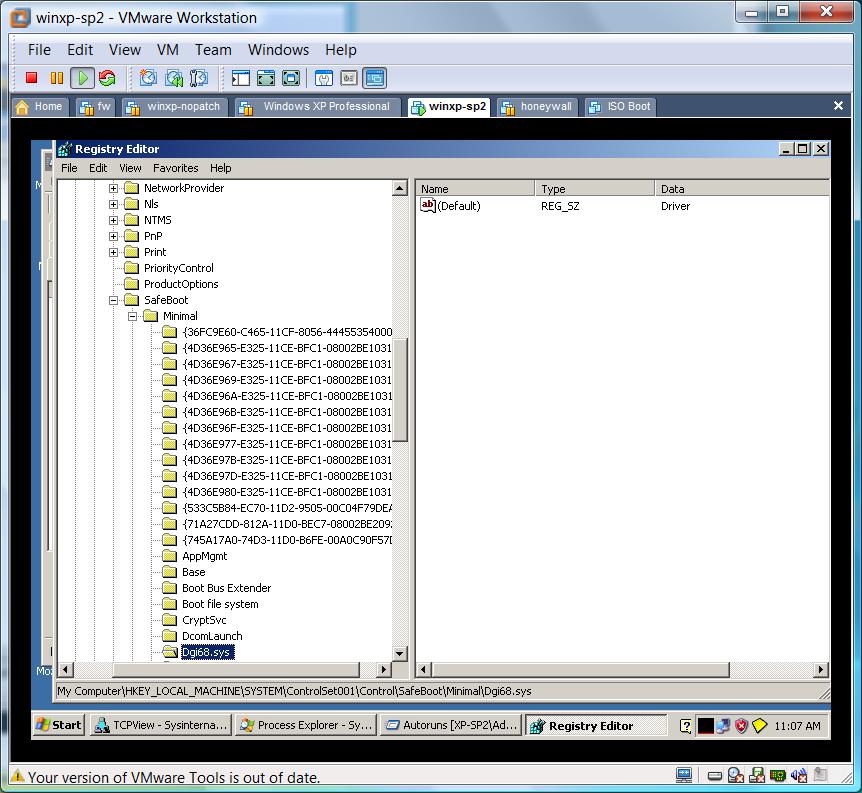The image size is (862, 793).
Task: Open the VMware VM menu
Action: [x=168, y=50]
